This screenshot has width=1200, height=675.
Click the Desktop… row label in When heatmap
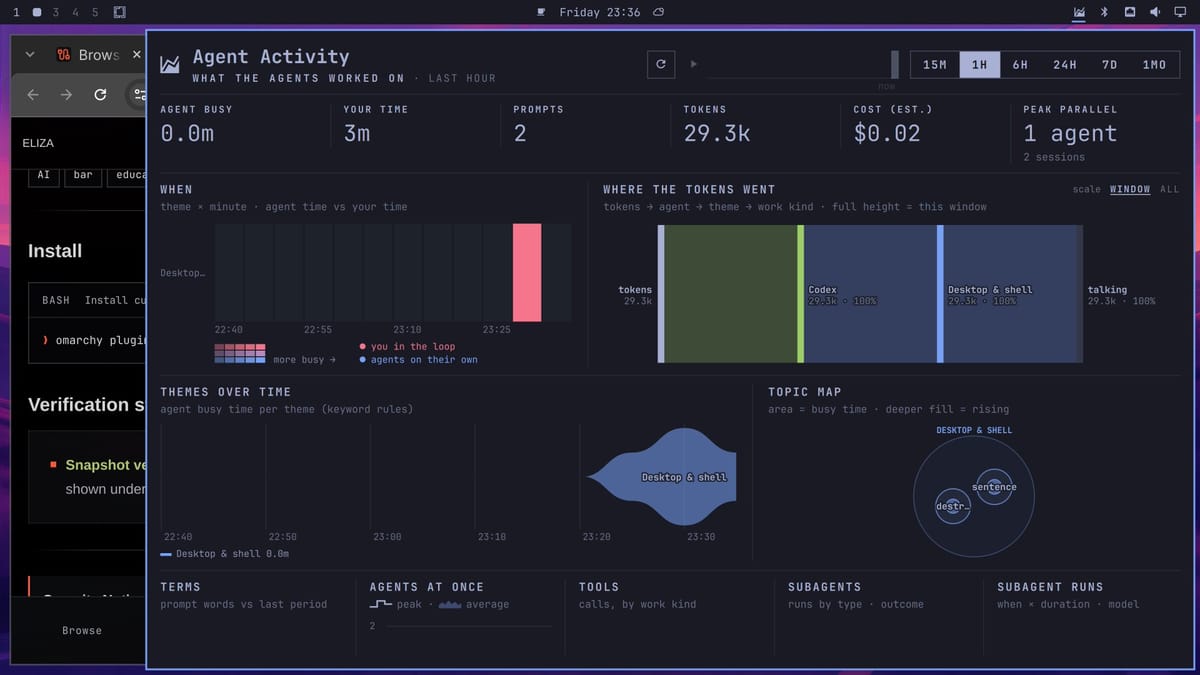[x=182, y=273]
